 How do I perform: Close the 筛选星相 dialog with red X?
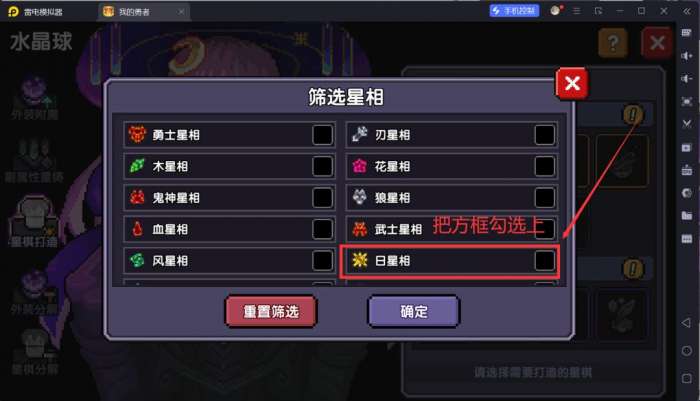point(572,84)
